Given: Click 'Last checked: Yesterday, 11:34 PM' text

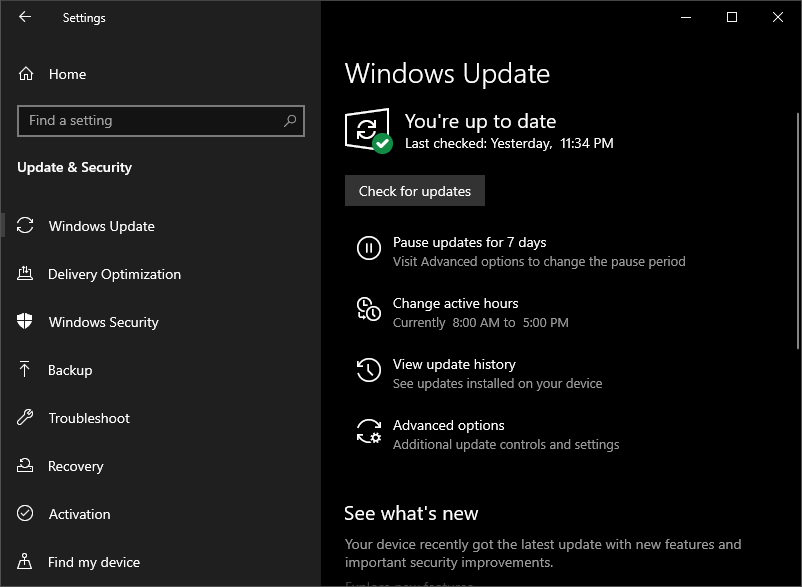Looking at the screenshot, I should [x=509, y=144].
